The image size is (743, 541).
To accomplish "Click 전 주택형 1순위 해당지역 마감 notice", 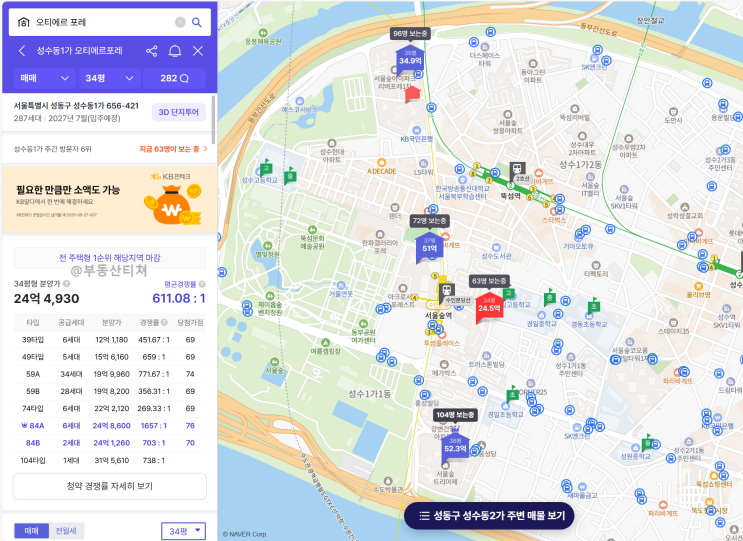I will 109,258.
